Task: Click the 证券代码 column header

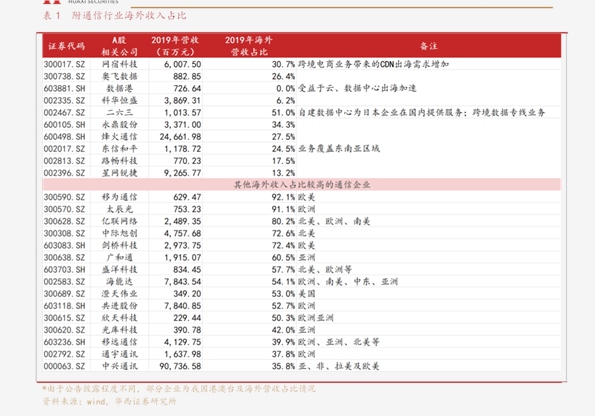Action: pyautogui.click(x=66, y=46)
